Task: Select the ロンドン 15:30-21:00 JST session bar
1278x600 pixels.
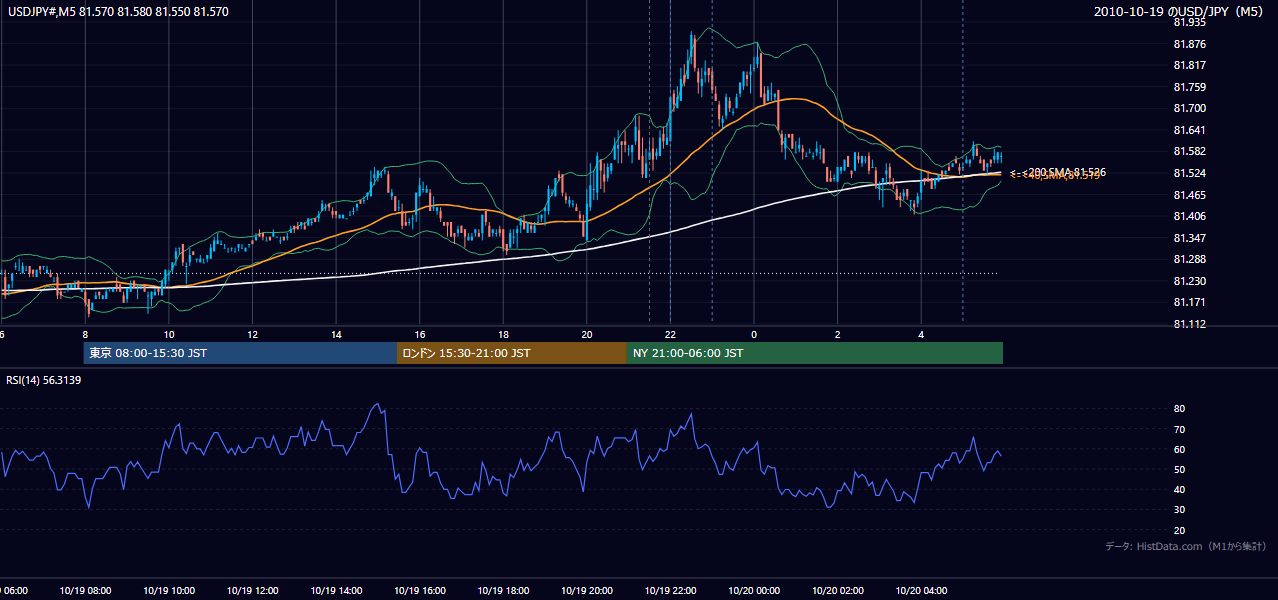Action: [x=512, y=353]
